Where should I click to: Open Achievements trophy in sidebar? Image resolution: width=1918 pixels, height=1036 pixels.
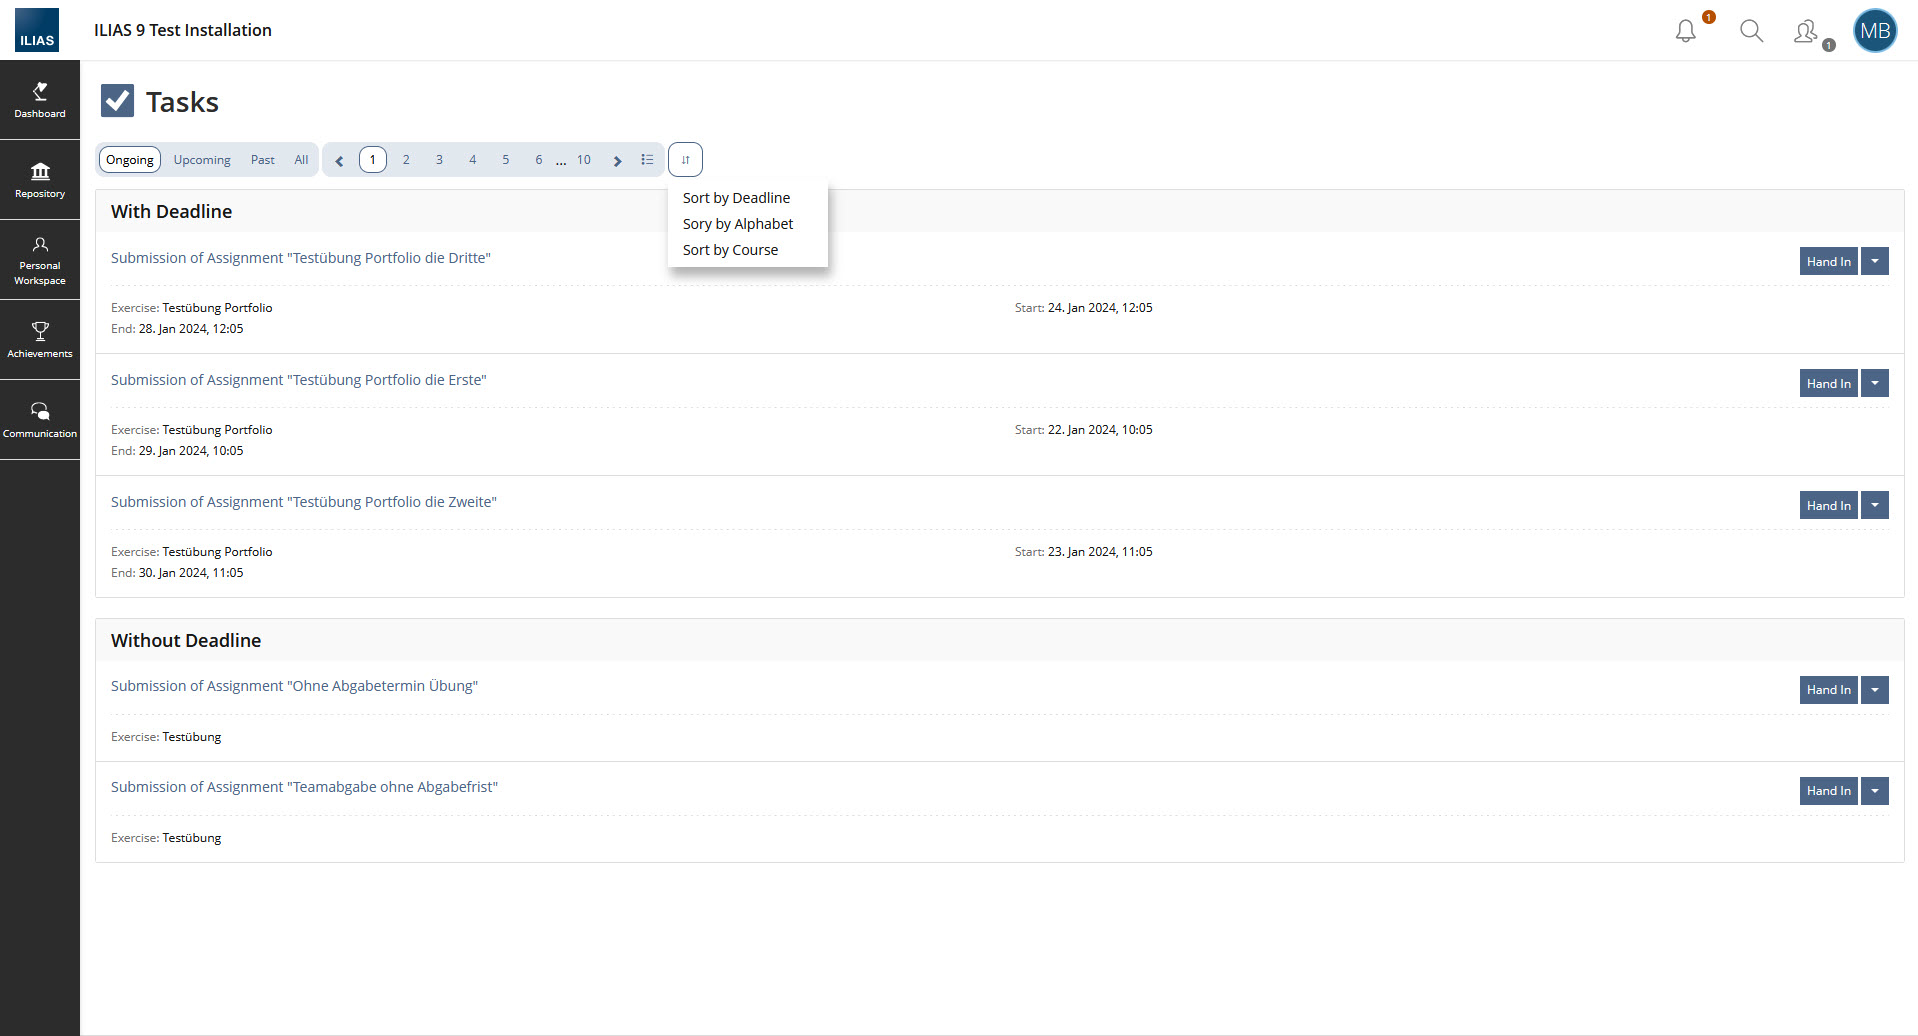point(40,340)
